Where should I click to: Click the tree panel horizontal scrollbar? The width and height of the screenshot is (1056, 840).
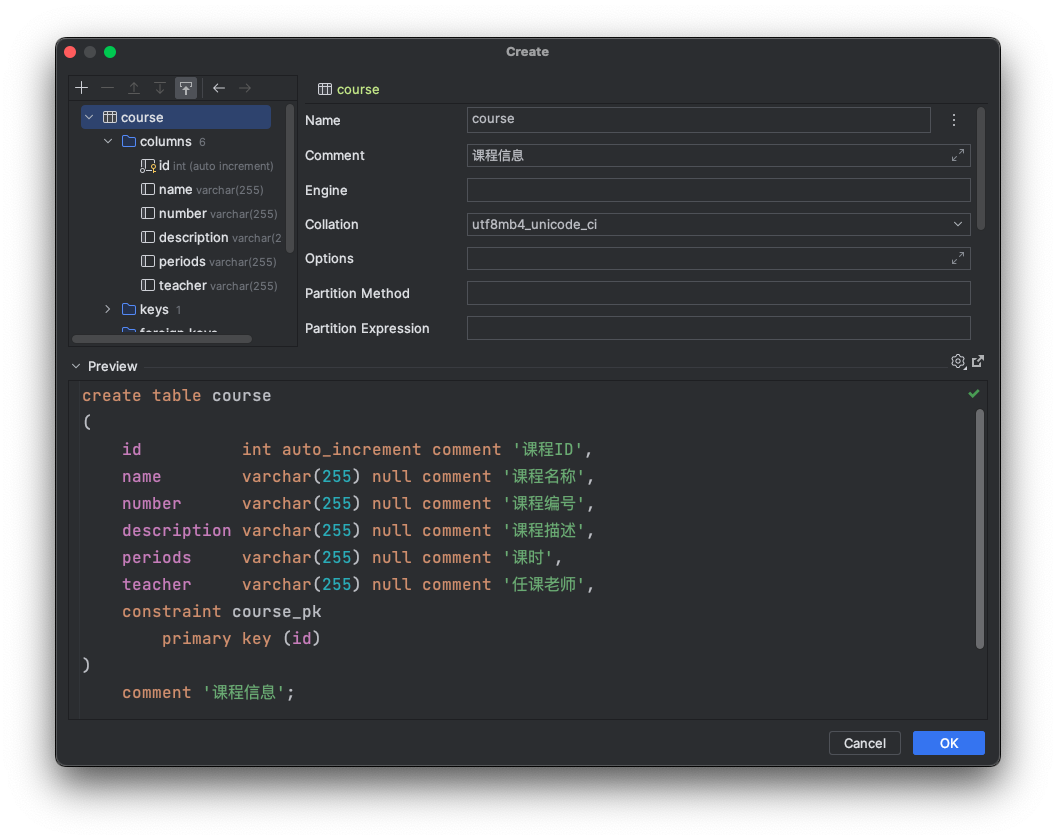(162, 340)
